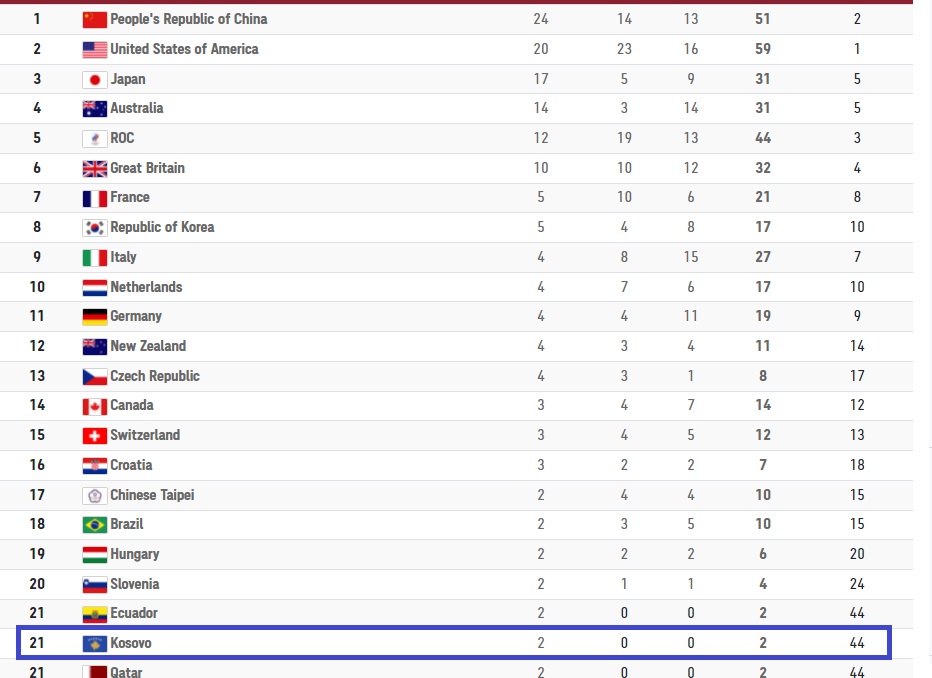Click the Brazil flag icon
Viewport: 932px width, 678px height.
pos(95,525)
